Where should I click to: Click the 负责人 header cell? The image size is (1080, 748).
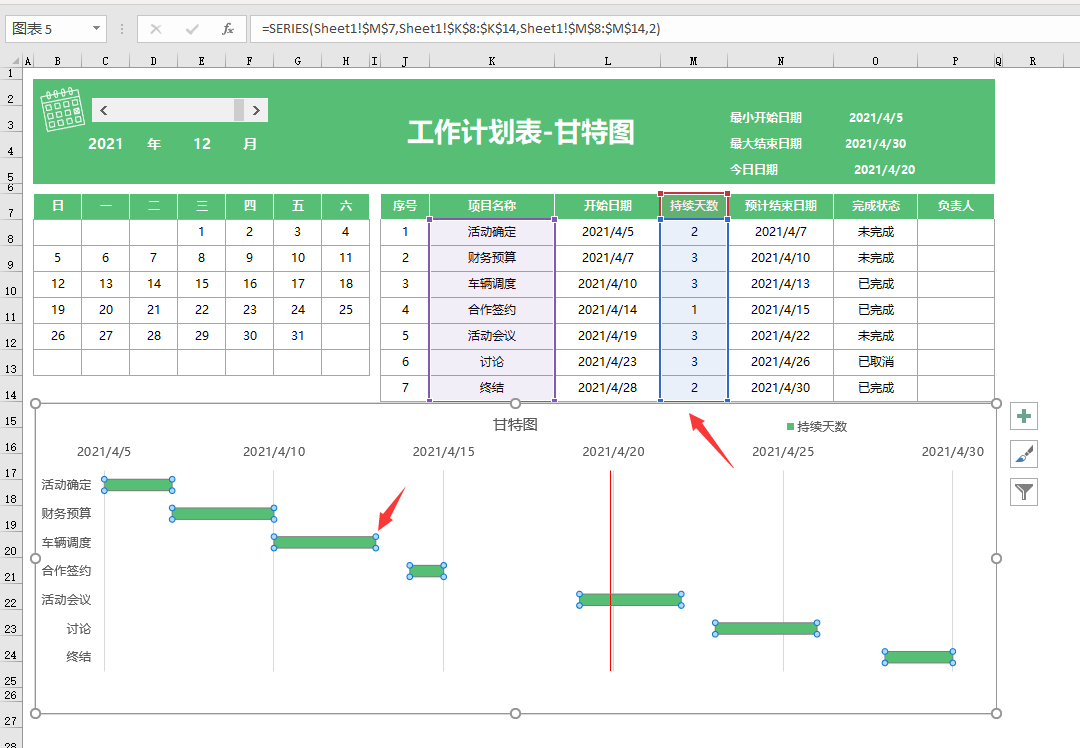(956, 206)
